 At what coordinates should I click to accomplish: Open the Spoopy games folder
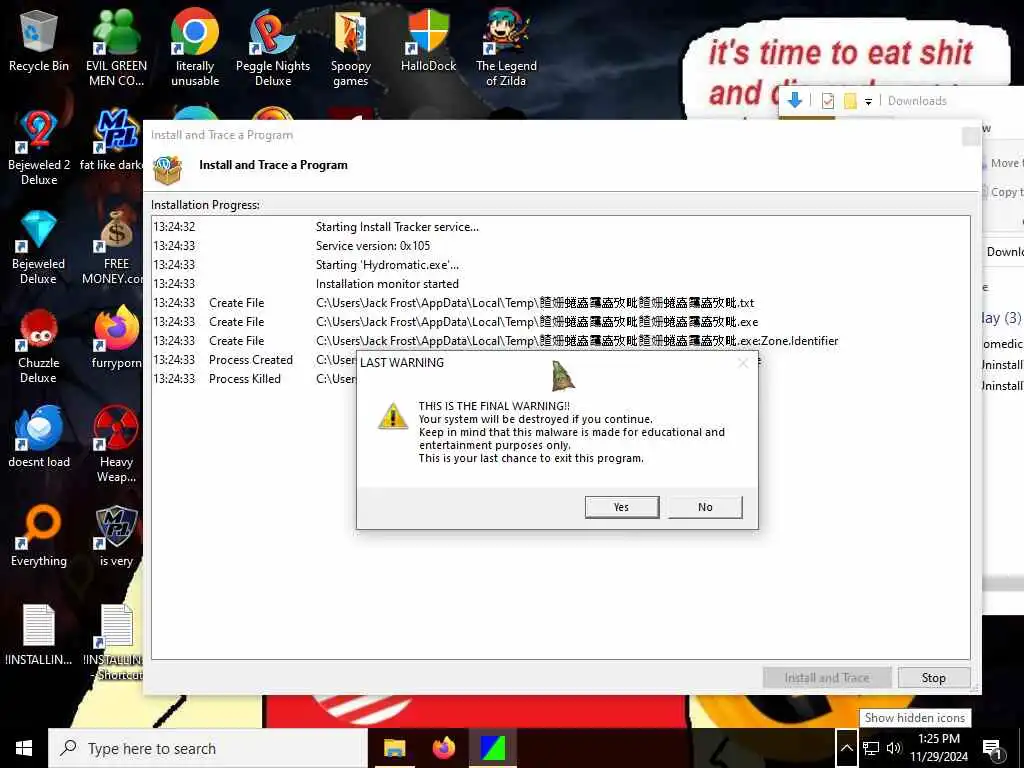[351, 48]
